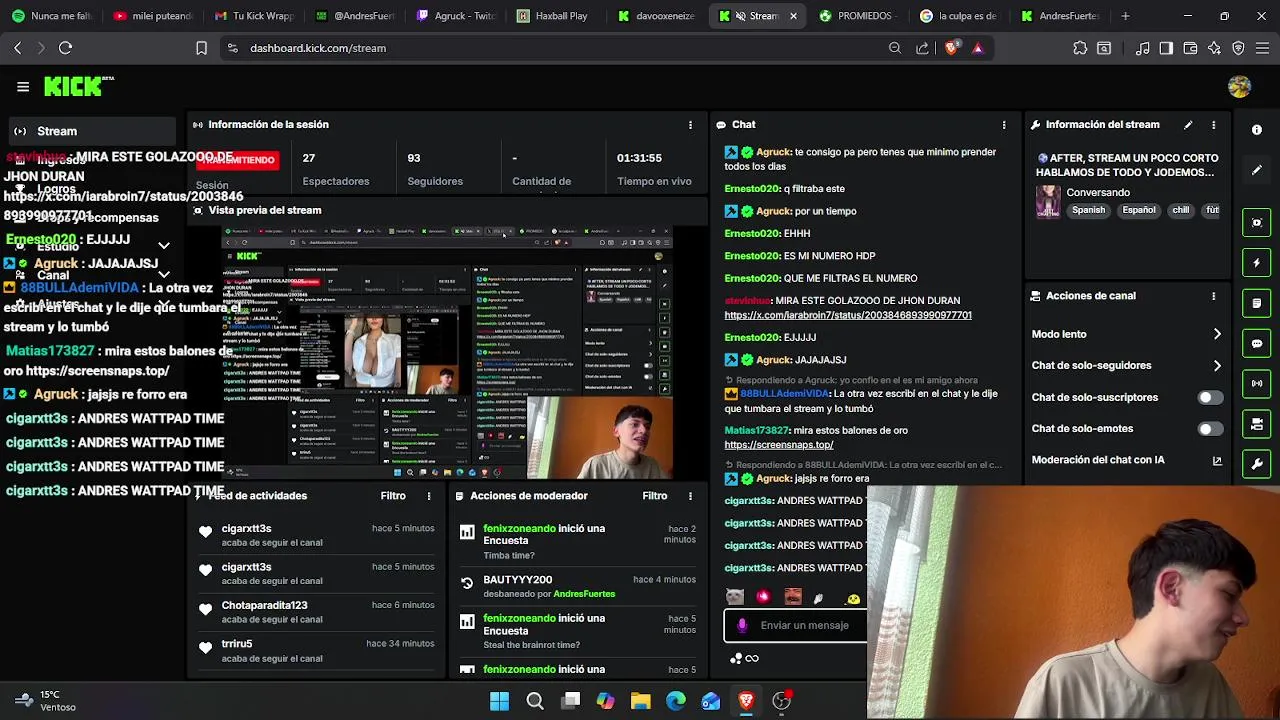Viewport: 1280px width, 720px height.
Task: Toggle the stream preview widget icon in sidebar
Action: click(1257, 222)
